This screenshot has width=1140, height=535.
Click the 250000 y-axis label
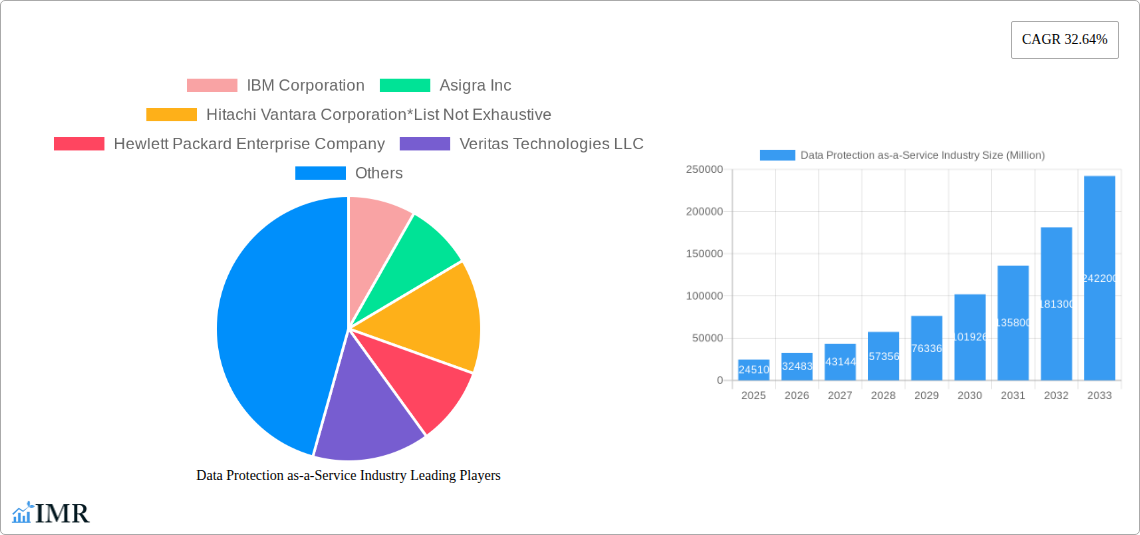pos(705,169)
